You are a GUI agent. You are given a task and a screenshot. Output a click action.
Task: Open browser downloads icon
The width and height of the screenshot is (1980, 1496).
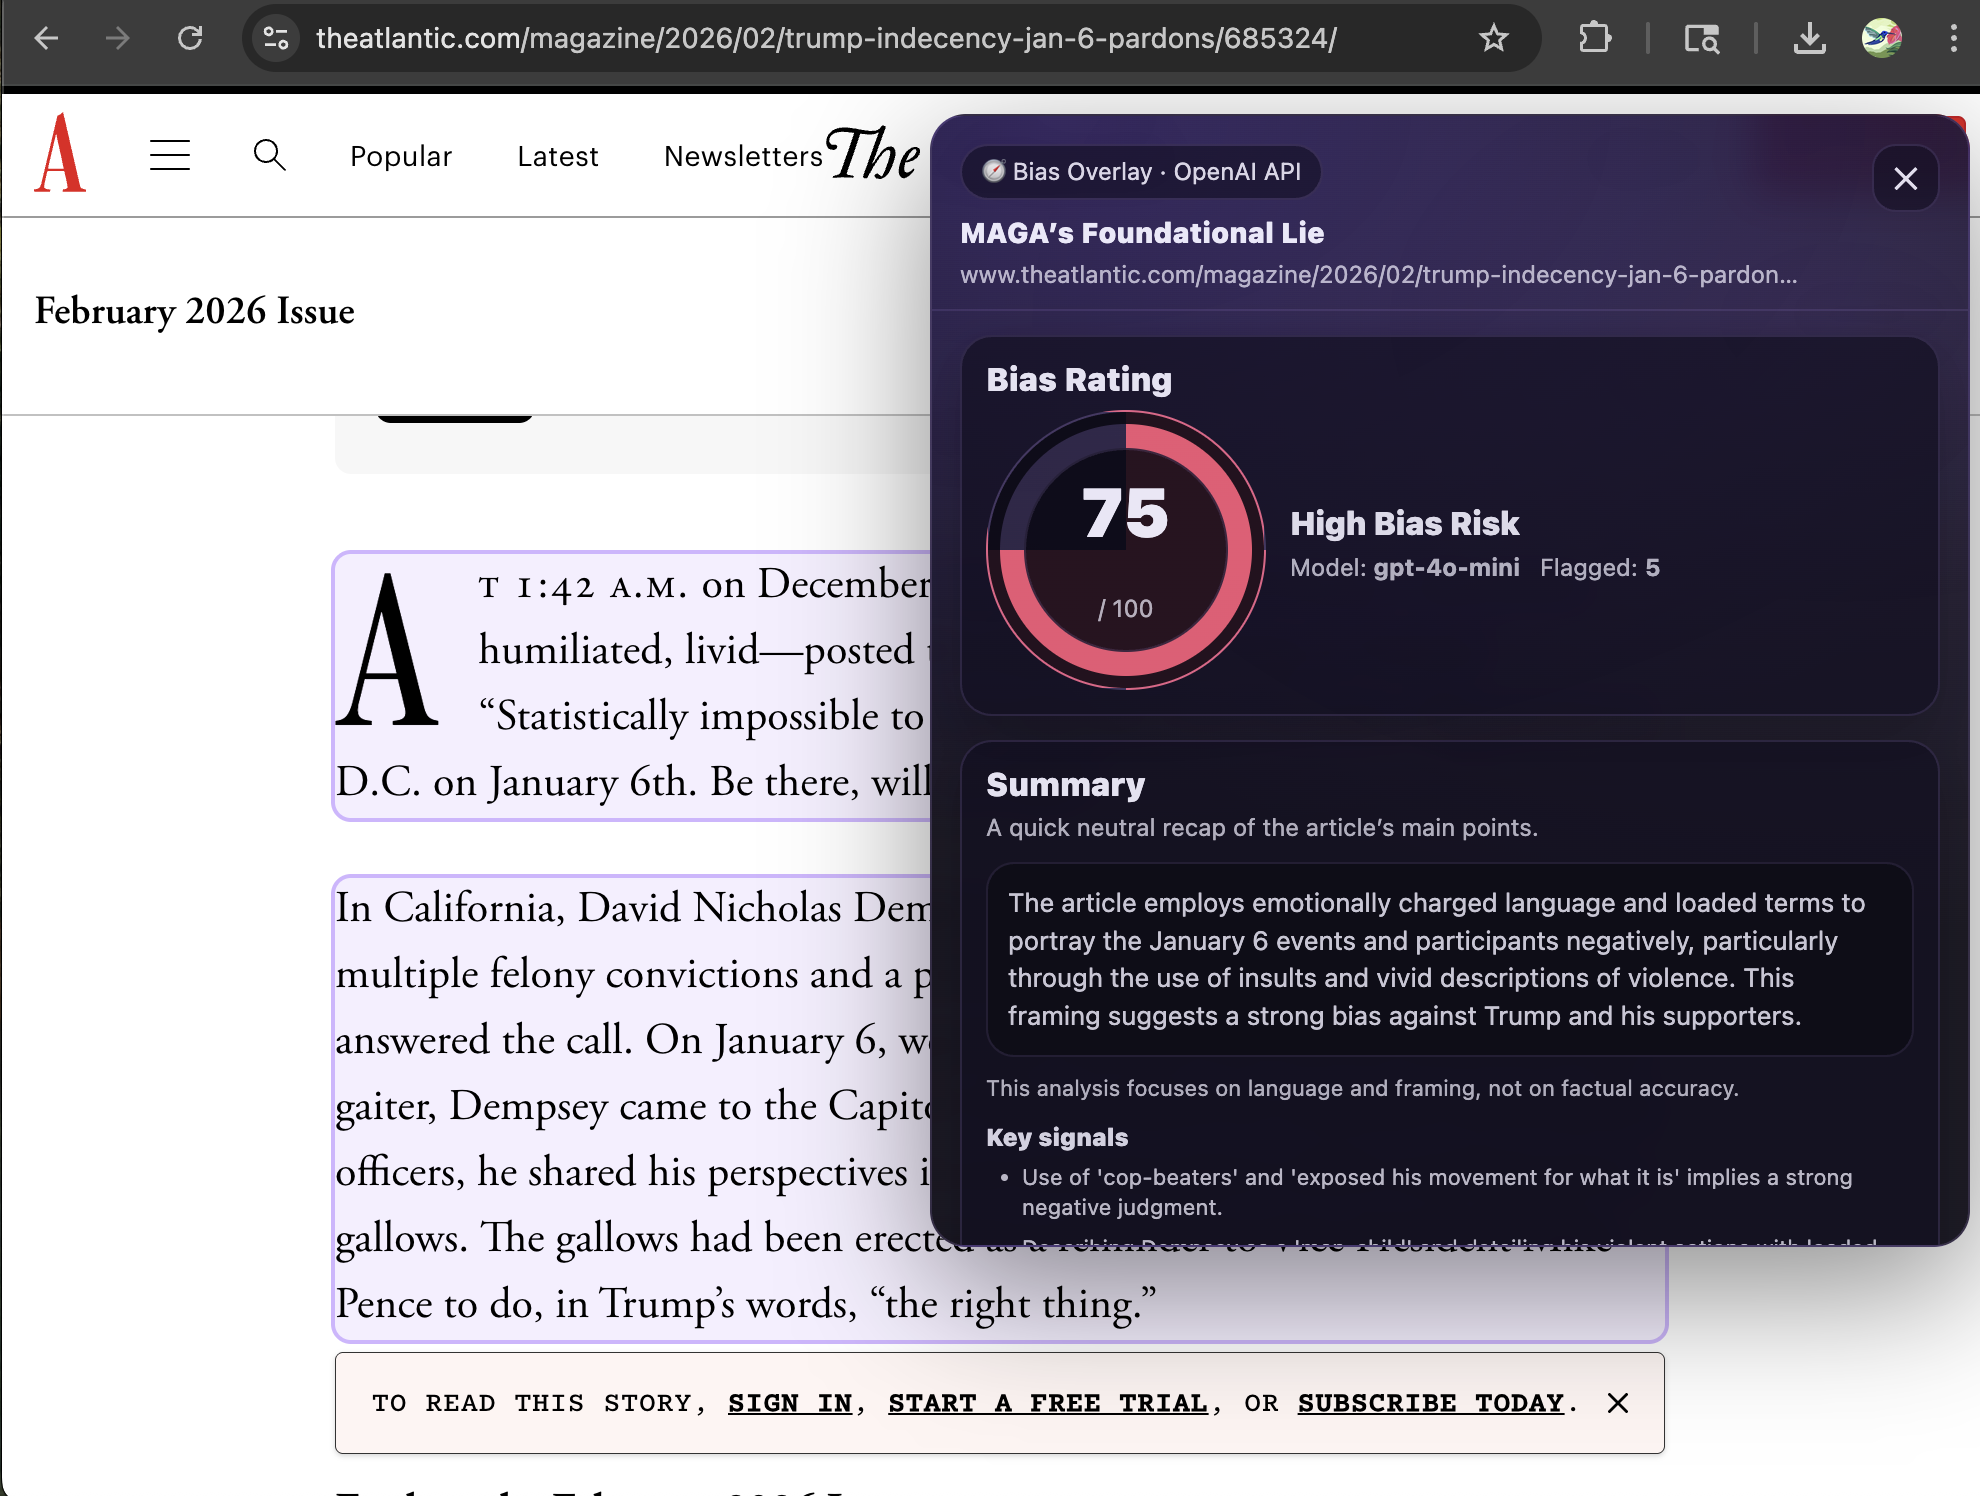click(x=1809, y=38)
